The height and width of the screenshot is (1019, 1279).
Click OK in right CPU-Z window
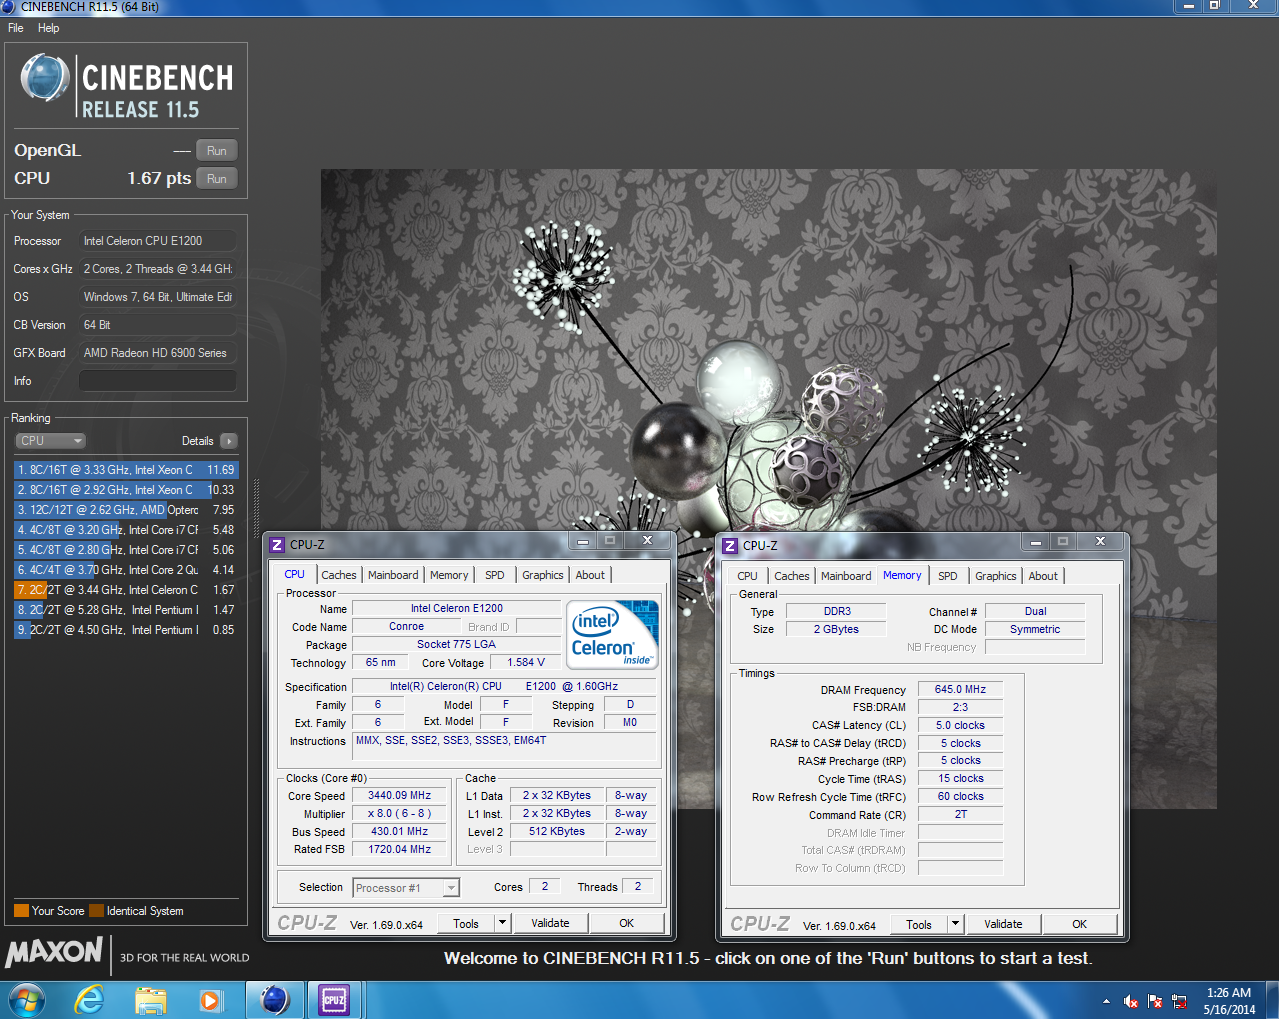pos(1080,925)
